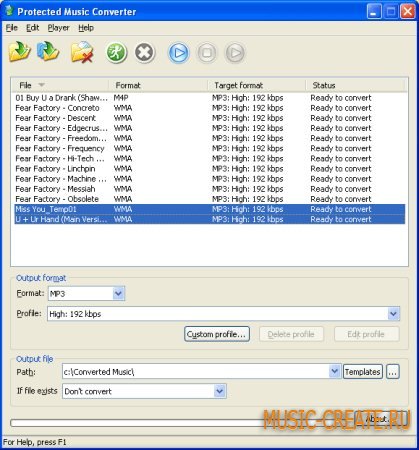Select Fear Factory - Concreto row
The height and width of the screenshot is (450, 419).
[210, 108]
